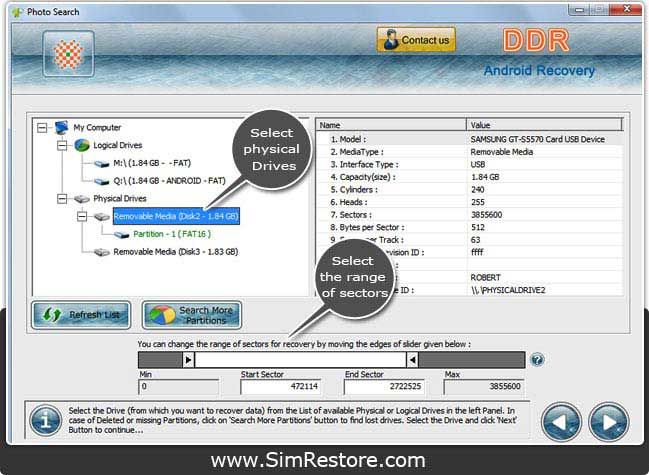Open the Contact us button
The width and height of the screenshot is (649, 475).
(x=416, y=40)
